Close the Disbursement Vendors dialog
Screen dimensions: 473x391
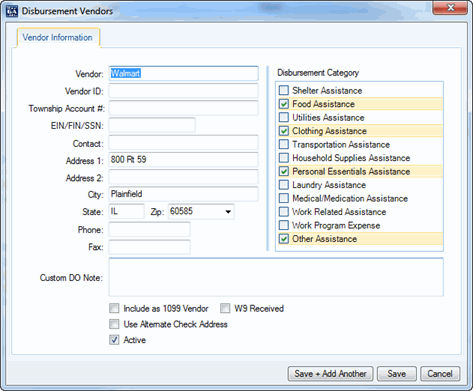click(450, 7)
